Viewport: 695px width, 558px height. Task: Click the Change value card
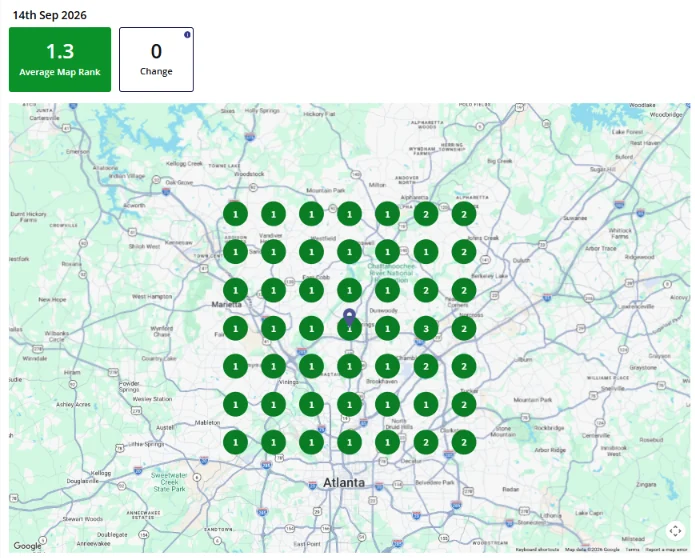156,59
